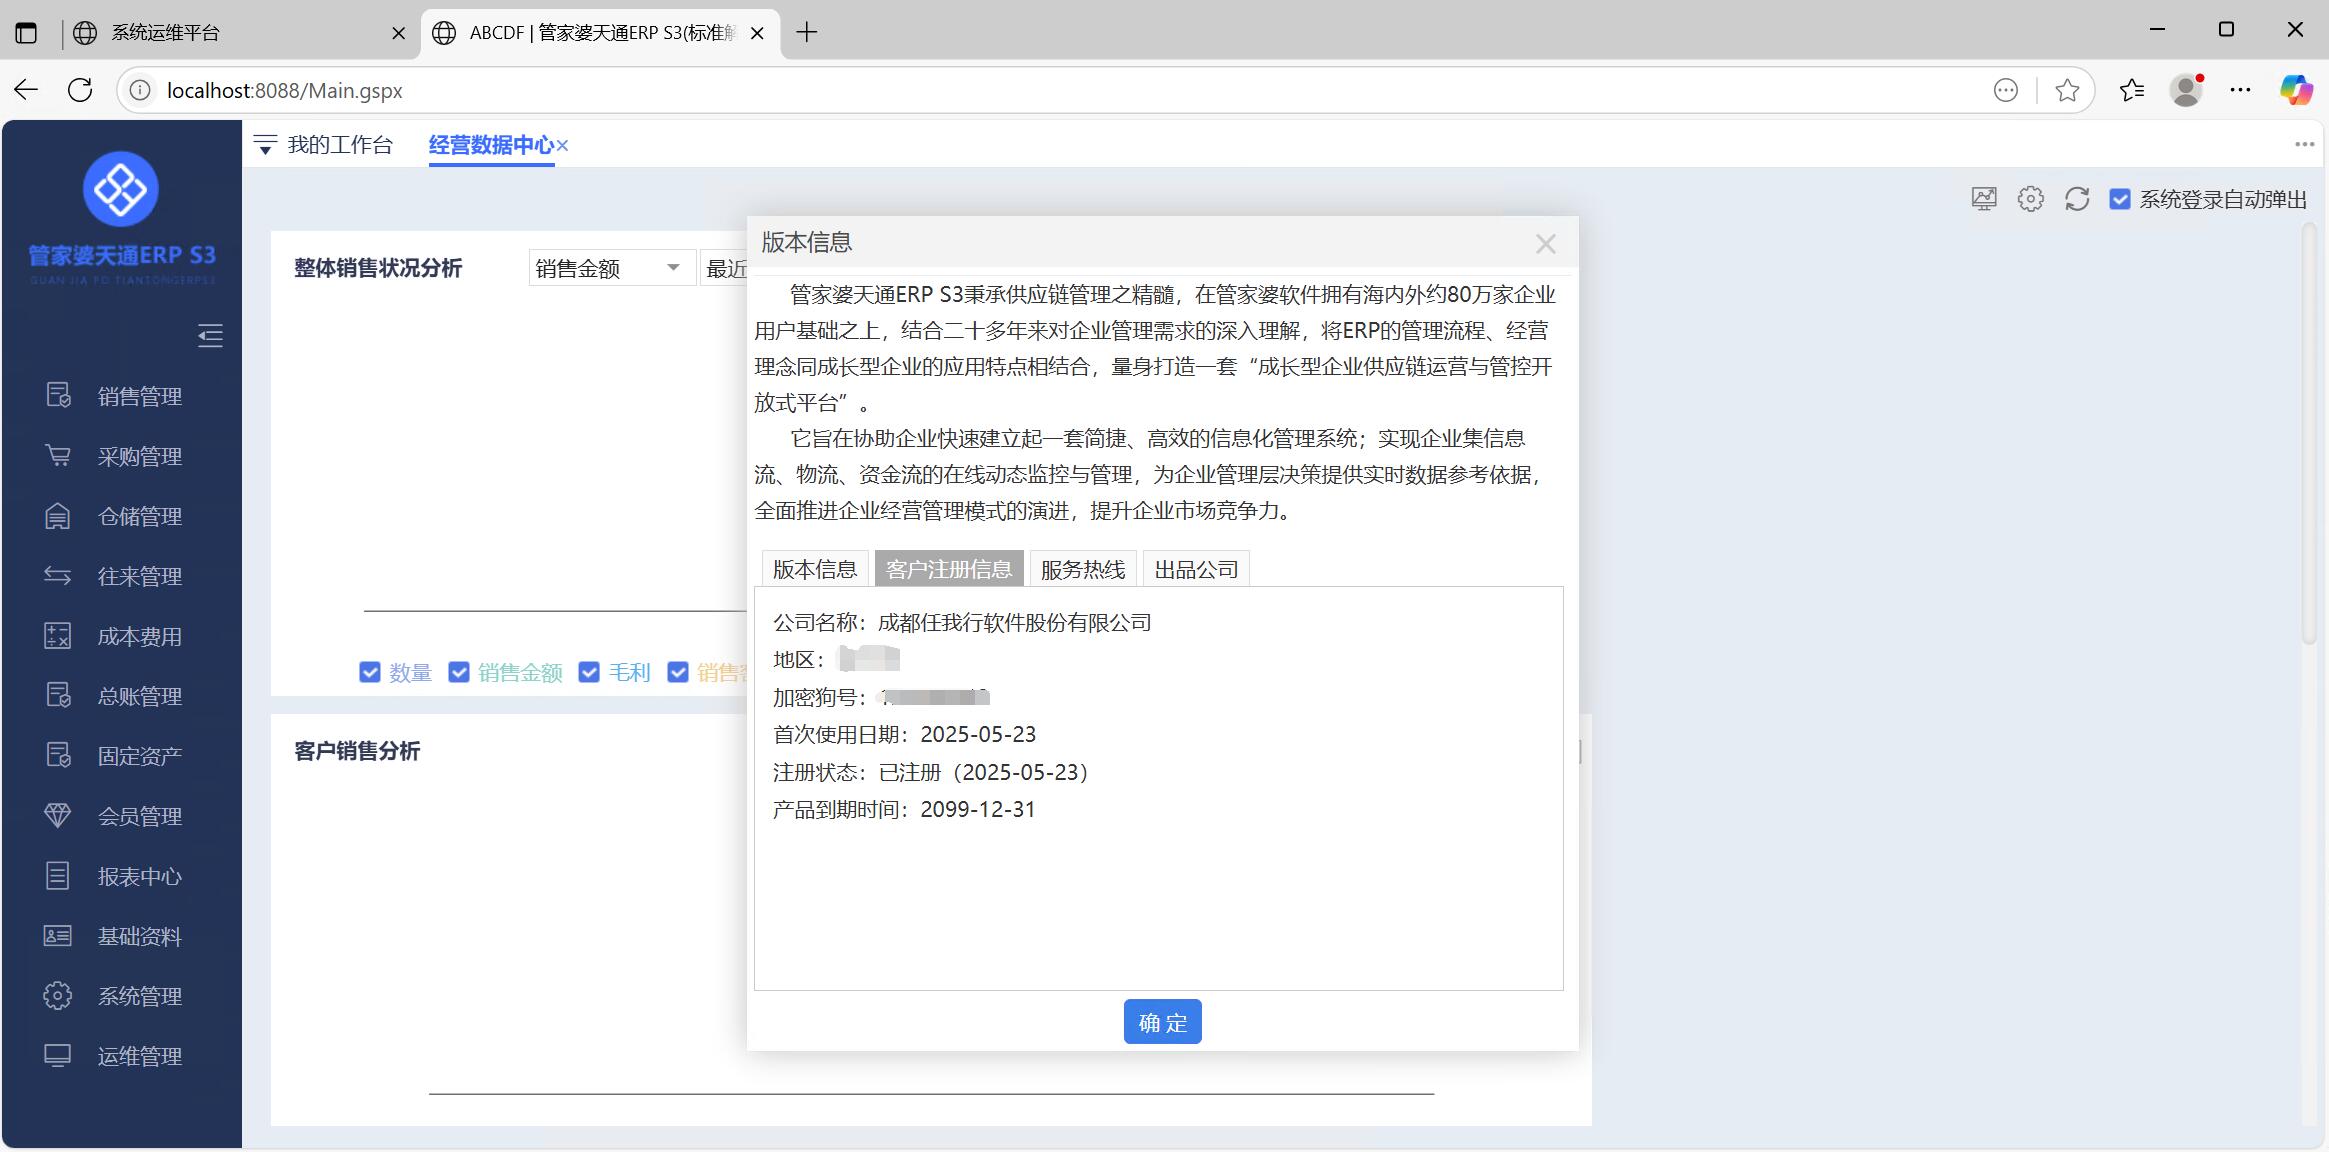2329x1152 pixels.
Task: Click the 管家婆天通ERP S3 logo
Action: tap(121, 218)
